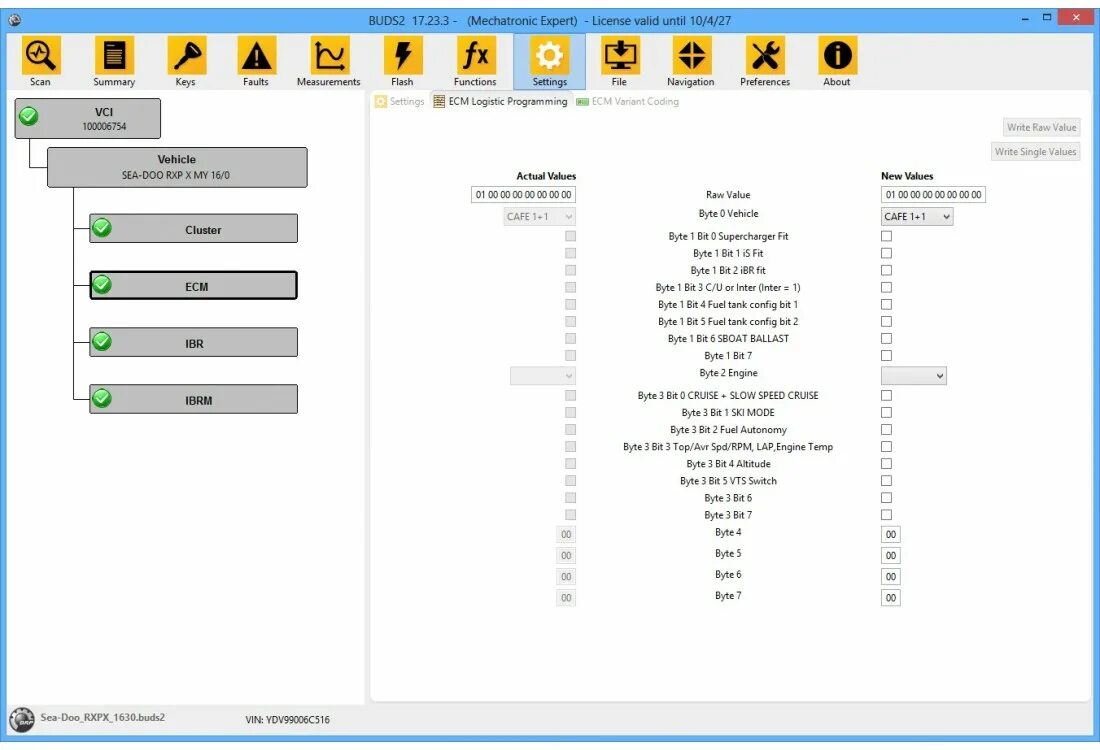The height and width of the screenshot is (750, 1100).
Task: Enable new Supercharger Fit checkbox
Action: pos(887,236)
